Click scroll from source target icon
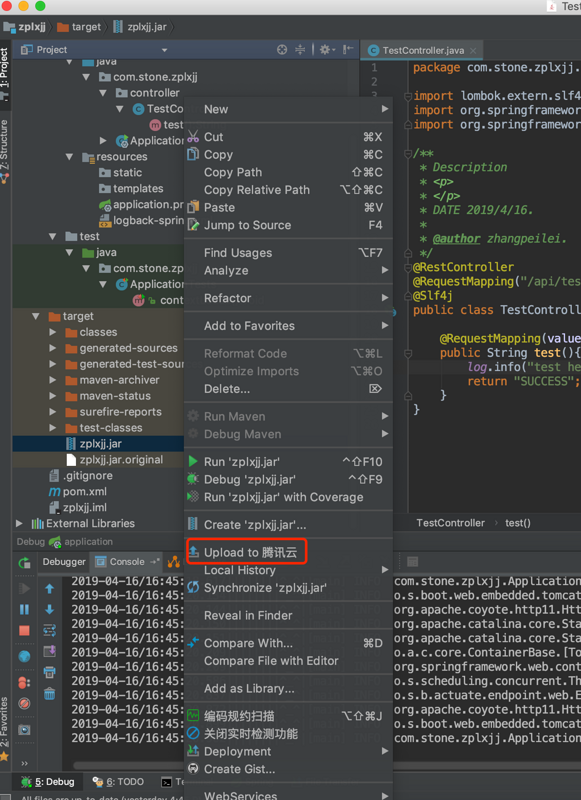This screenshot has height=800, width=581. point(282,49)
